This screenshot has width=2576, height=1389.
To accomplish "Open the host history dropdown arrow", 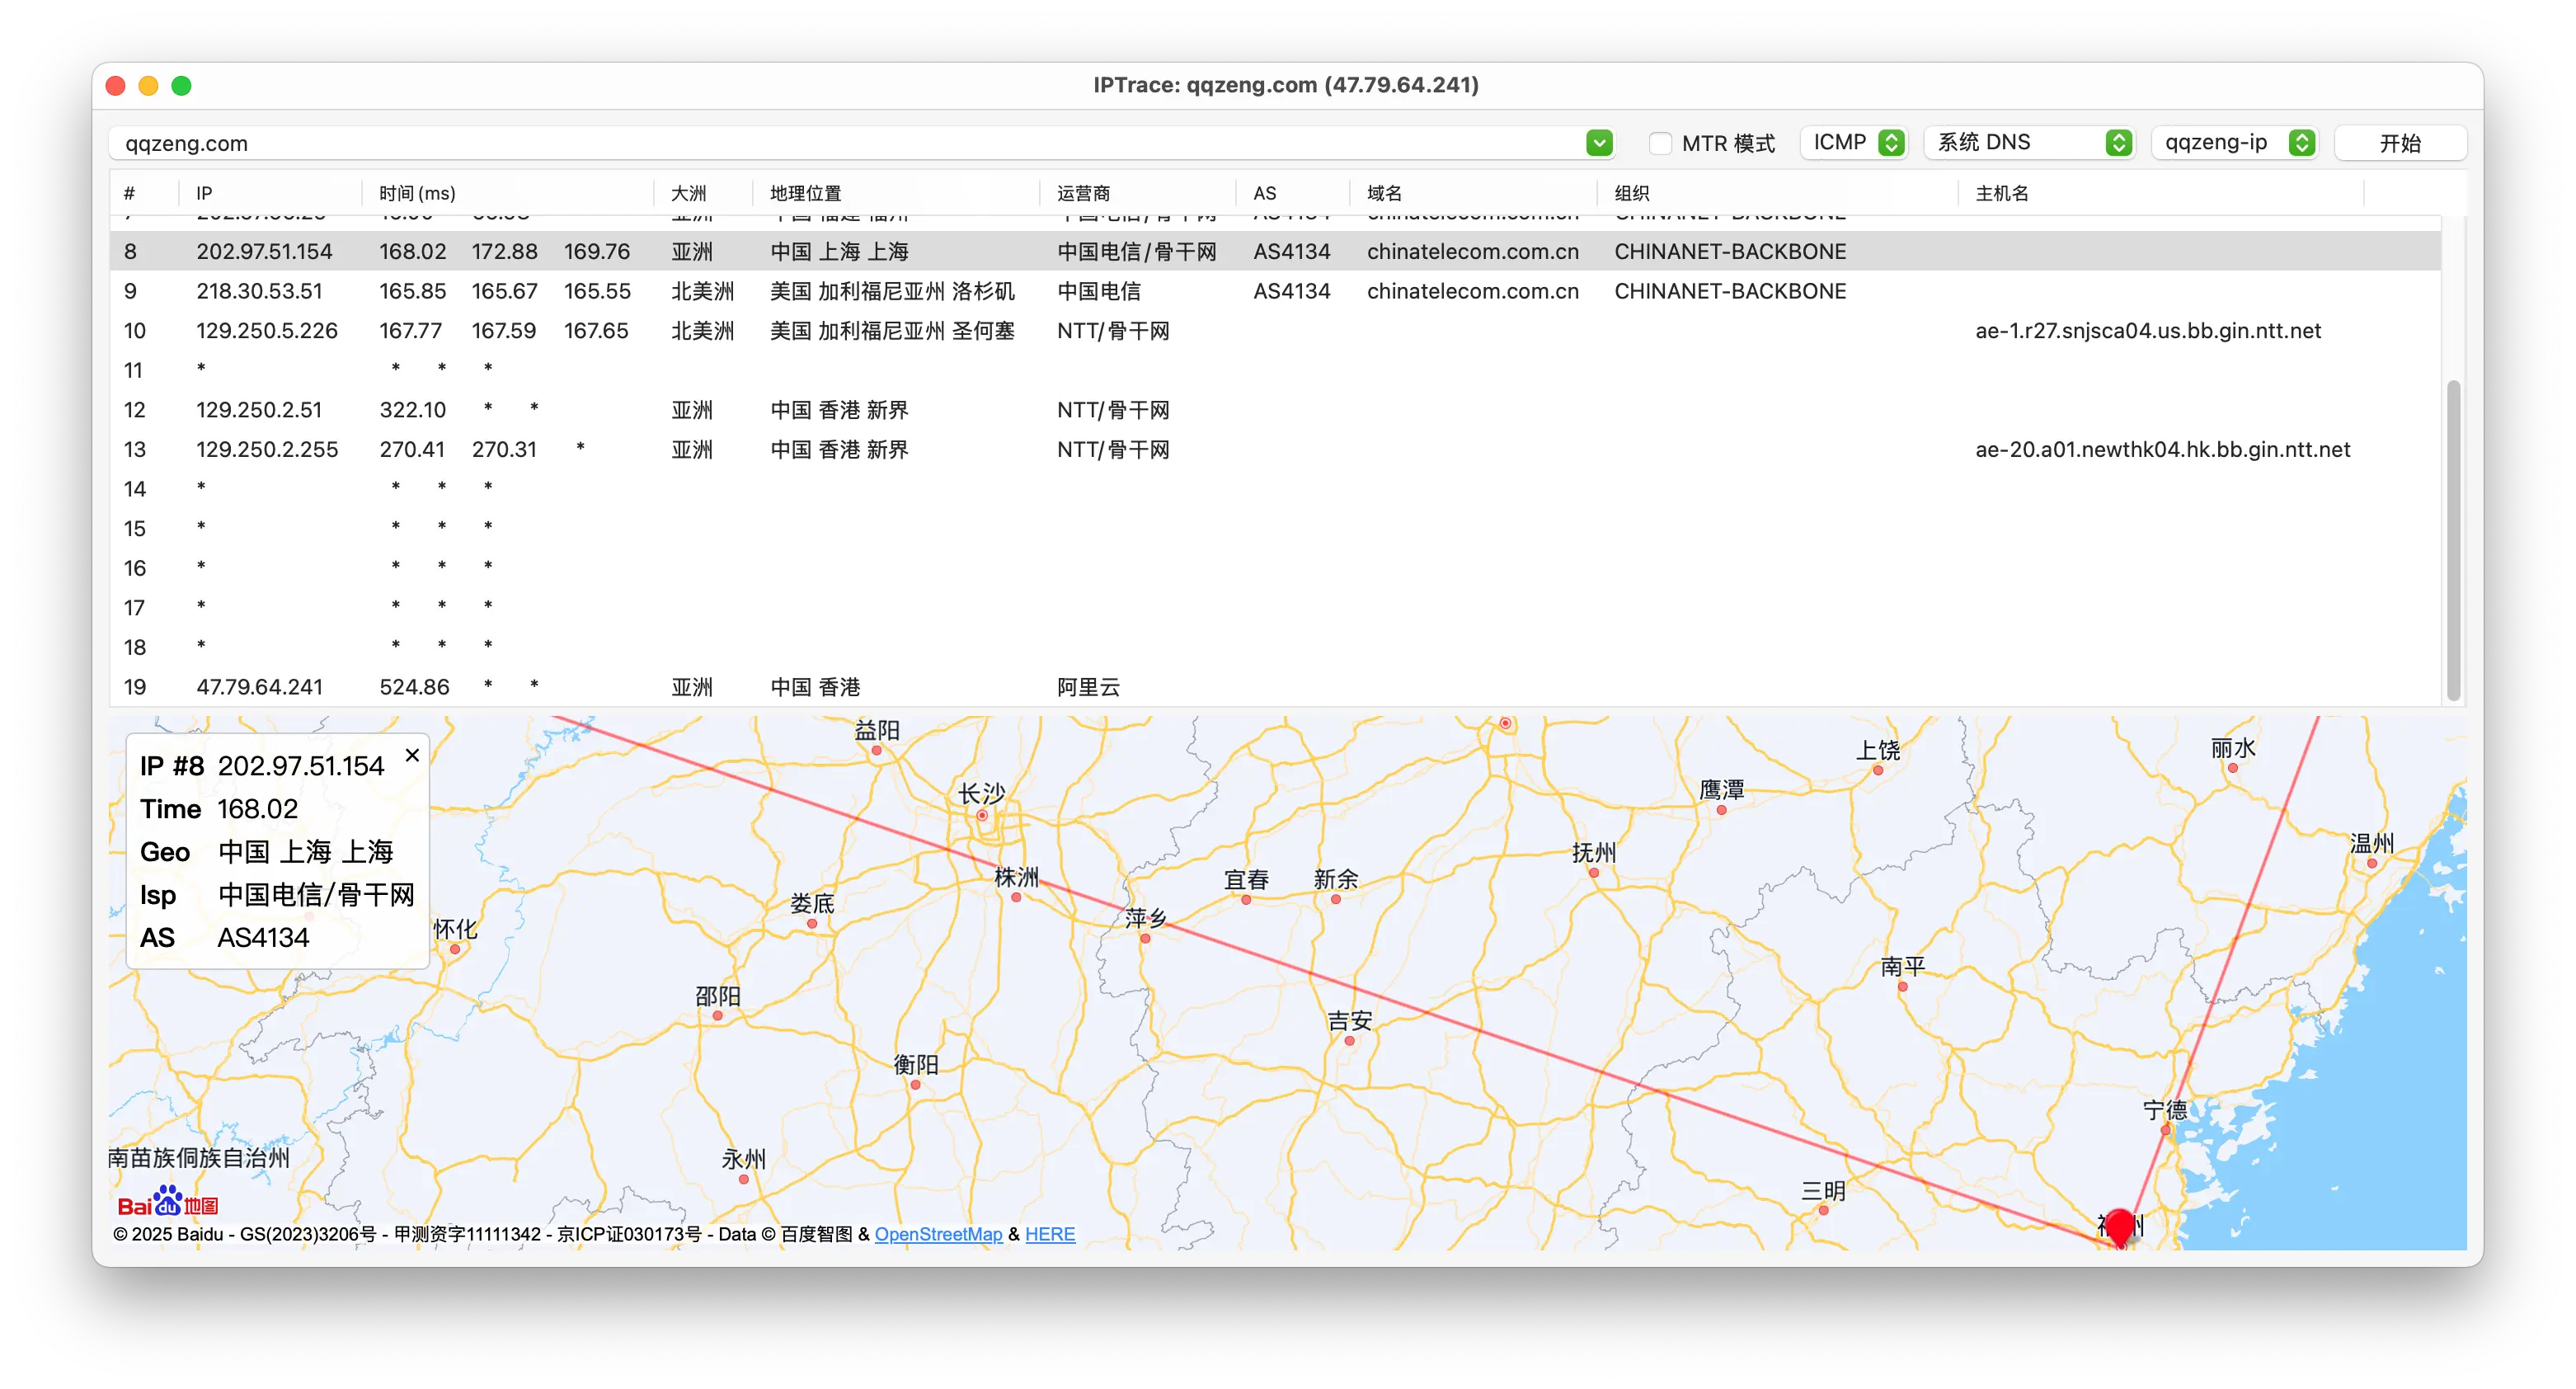I will coord(1599,143).
